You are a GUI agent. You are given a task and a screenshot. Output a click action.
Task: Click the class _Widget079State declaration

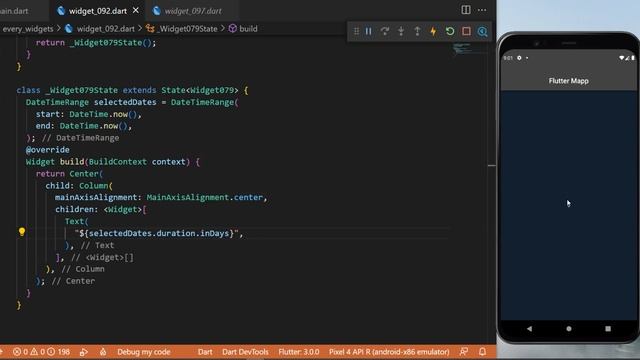(x=132, y=90)
